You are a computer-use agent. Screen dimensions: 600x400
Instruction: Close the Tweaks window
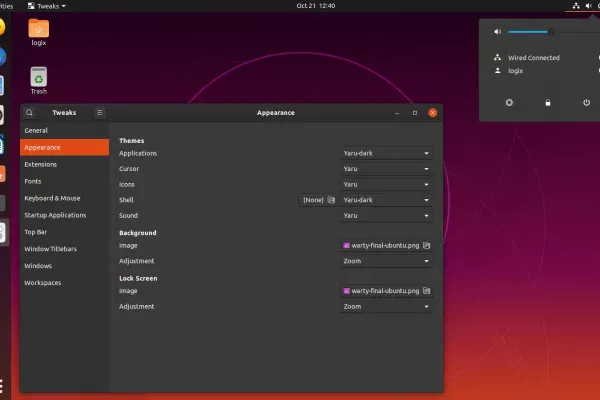click(x=433, y=113)
